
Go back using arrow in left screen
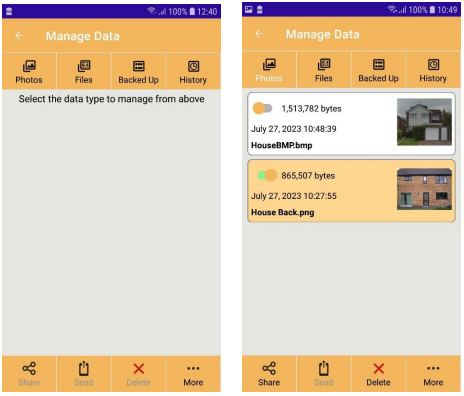tap(19, 36)
